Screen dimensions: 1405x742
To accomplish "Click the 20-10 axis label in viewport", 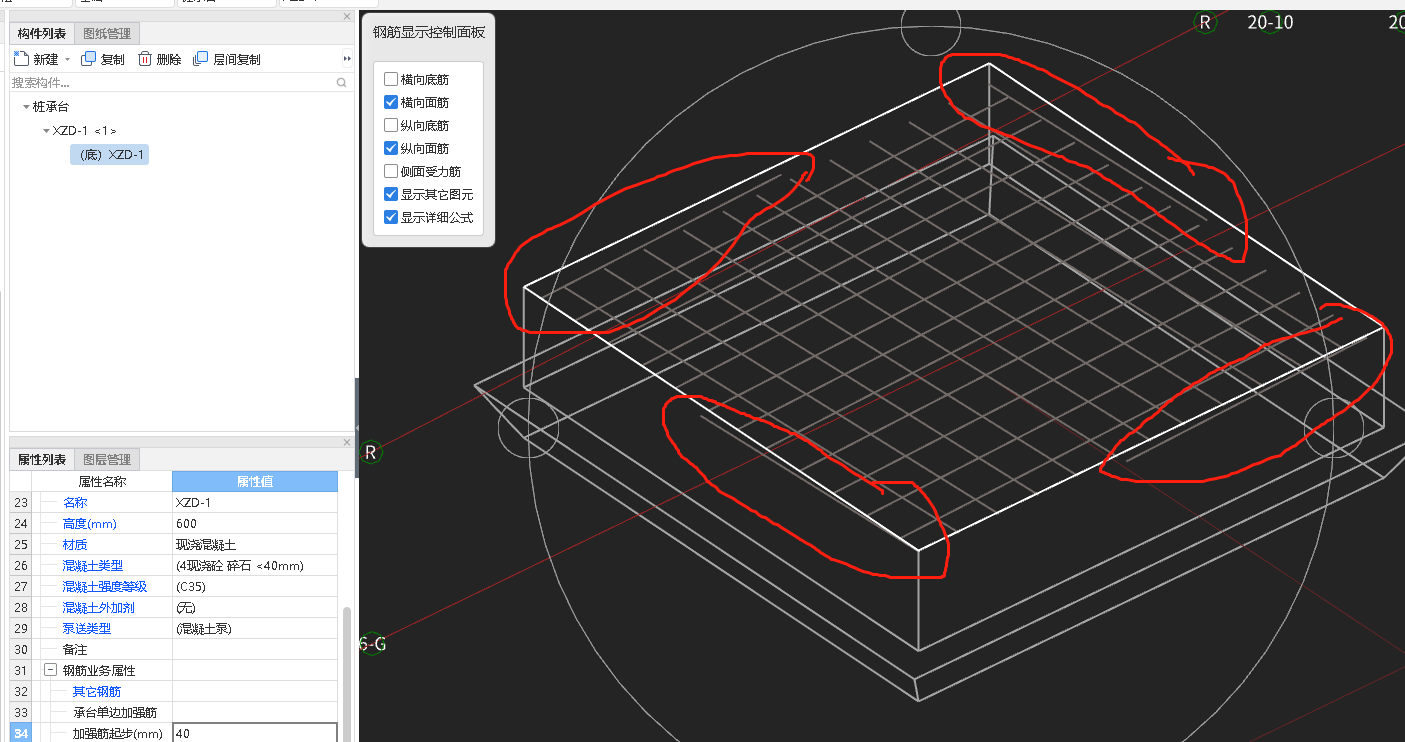I will pos(1270,22).
